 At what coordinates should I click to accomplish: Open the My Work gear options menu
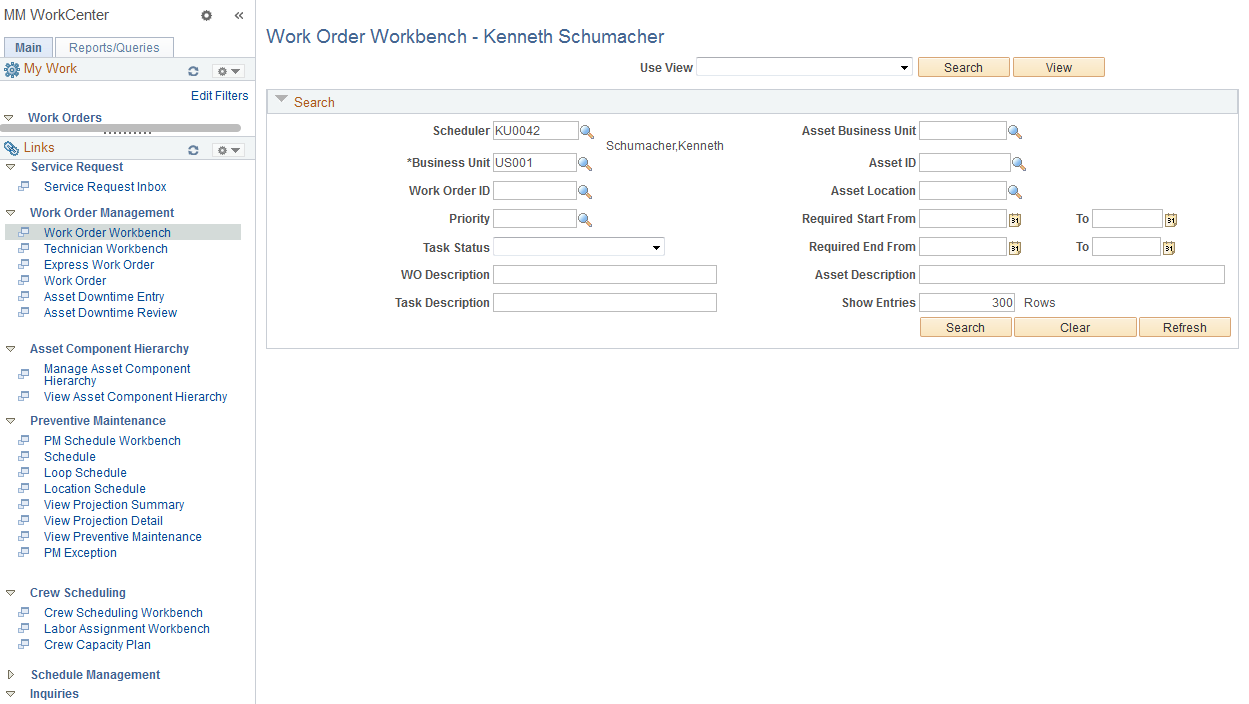(228, 71)
